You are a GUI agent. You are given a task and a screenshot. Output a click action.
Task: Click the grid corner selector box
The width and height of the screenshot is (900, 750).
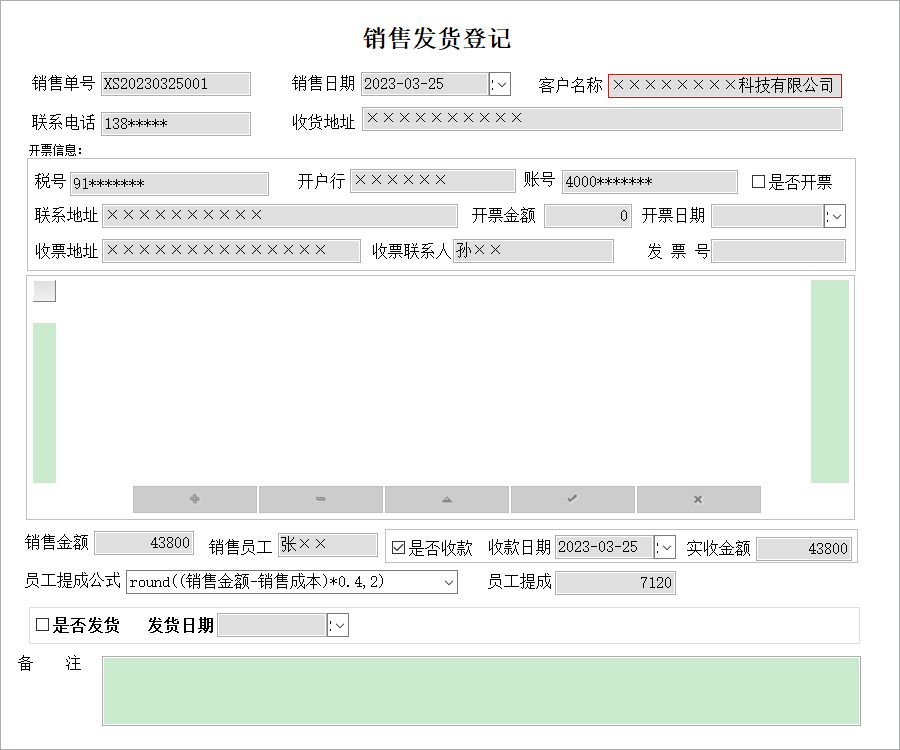coord(45,291)
